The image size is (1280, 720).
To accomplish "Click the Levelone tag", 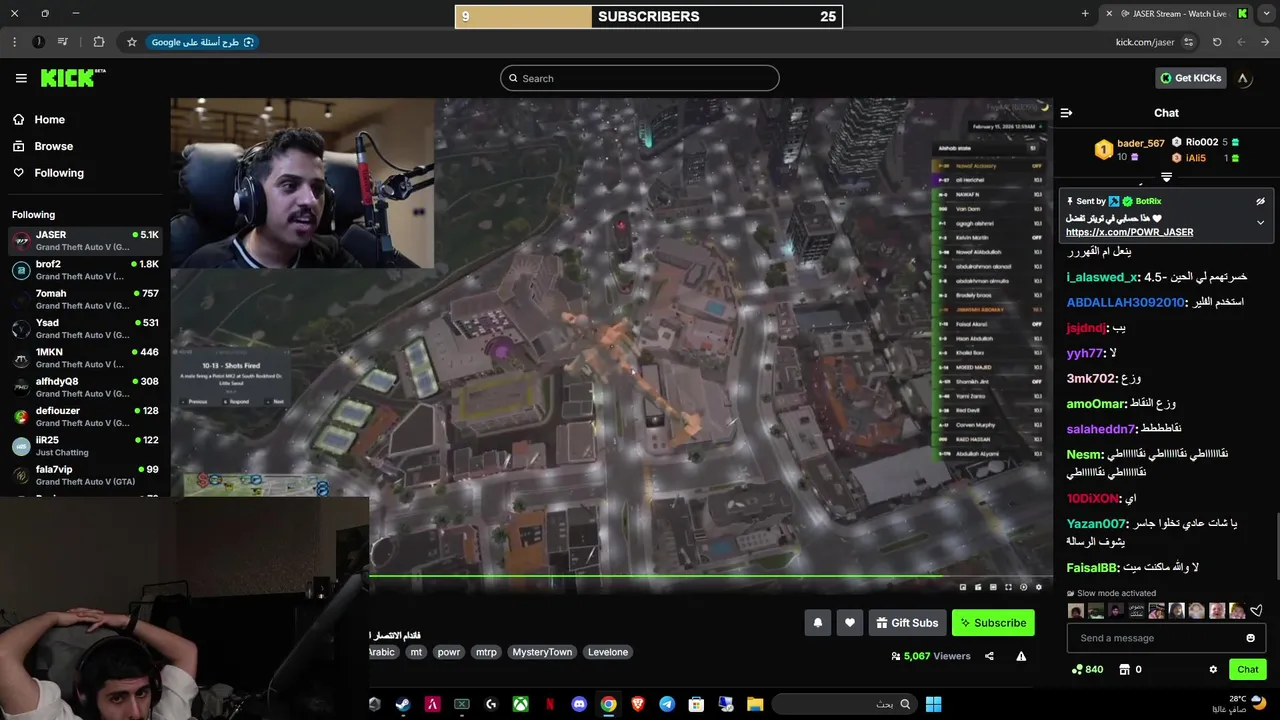I will pos(608,652).
